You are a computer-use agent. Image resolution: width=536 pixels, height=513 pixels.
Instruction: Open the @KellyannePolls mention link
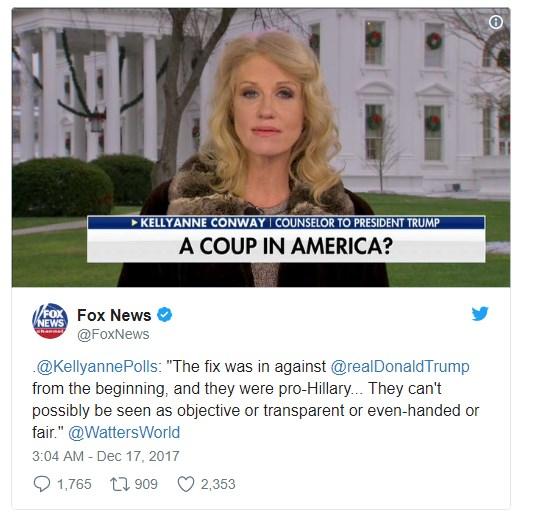[97, 367]
